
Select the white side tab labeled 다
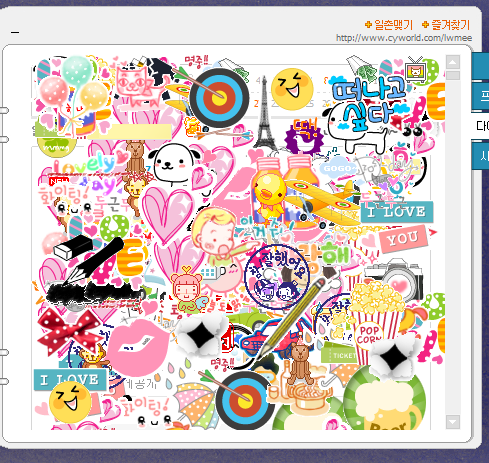(480, 126)
